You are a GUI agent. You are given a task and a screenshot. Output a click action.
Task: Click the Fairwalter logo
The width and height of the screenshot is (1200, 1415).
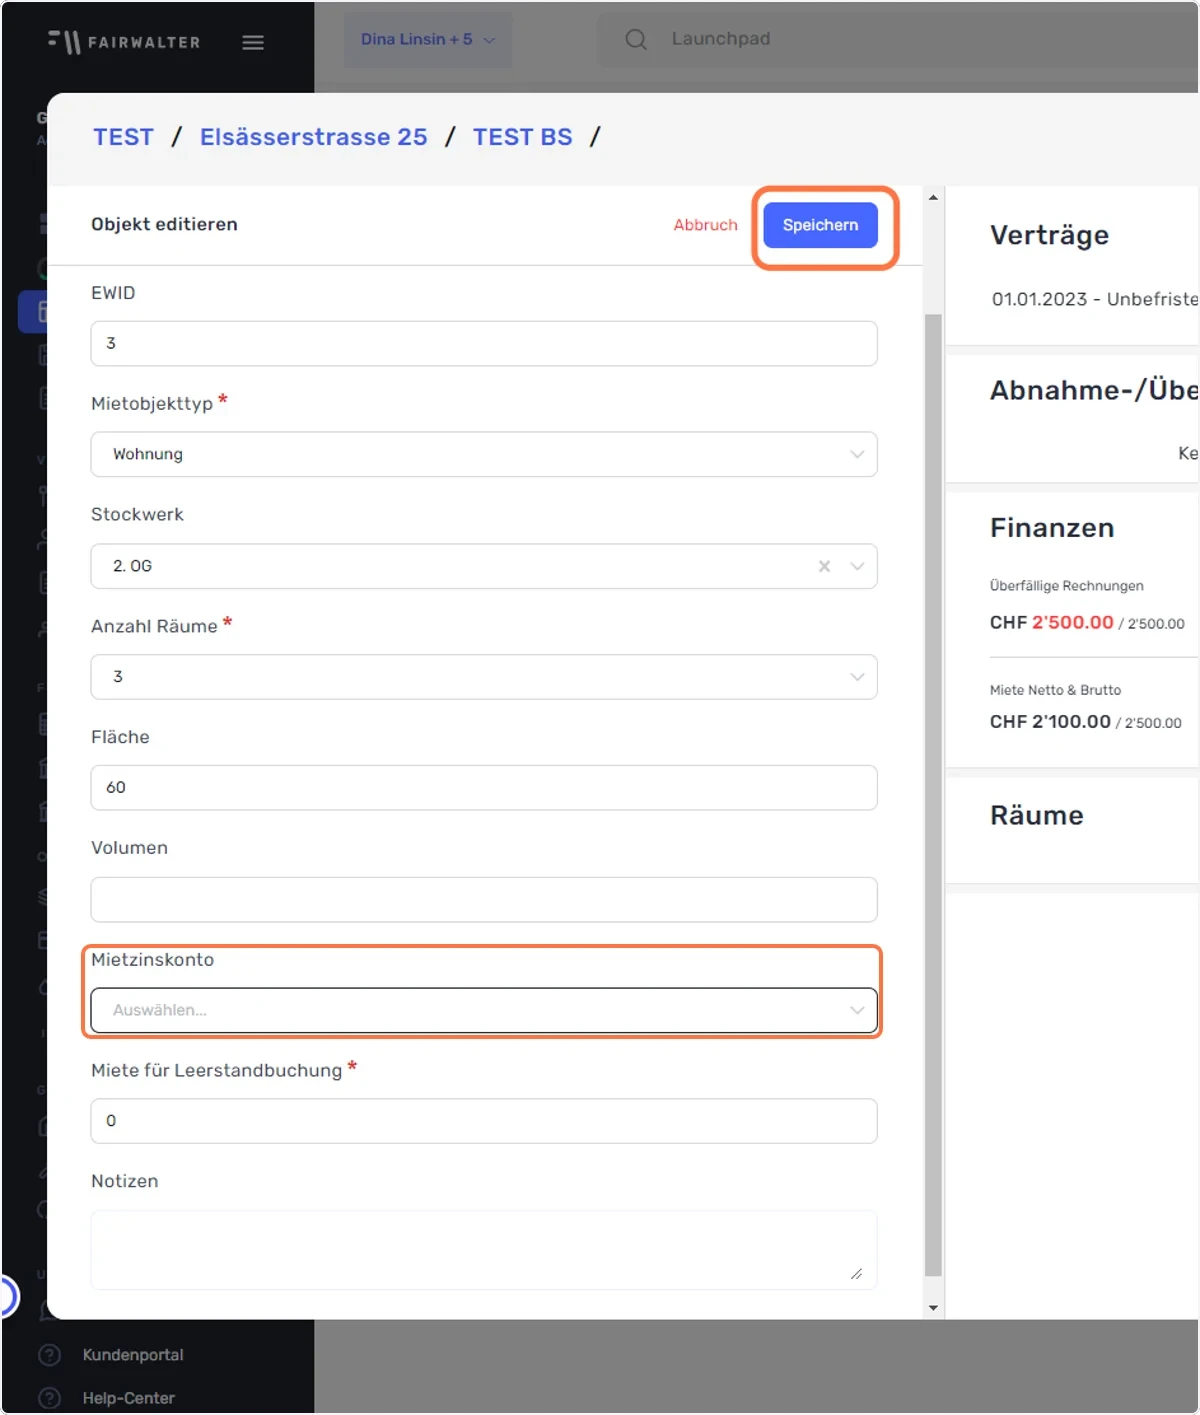pos(124,42)
